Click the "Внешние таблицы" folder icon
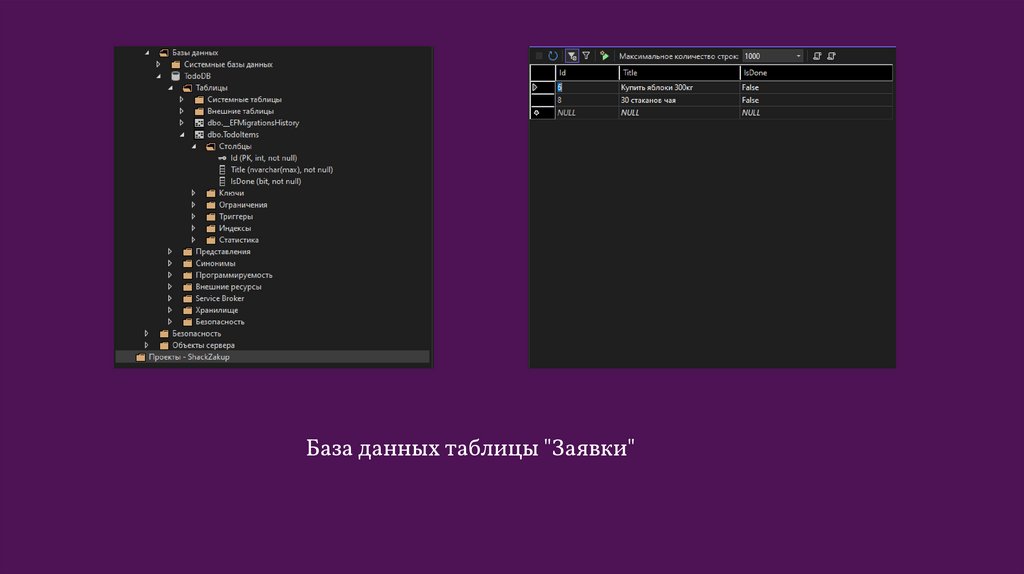The image size is (1024, 574). pos(199,111)
